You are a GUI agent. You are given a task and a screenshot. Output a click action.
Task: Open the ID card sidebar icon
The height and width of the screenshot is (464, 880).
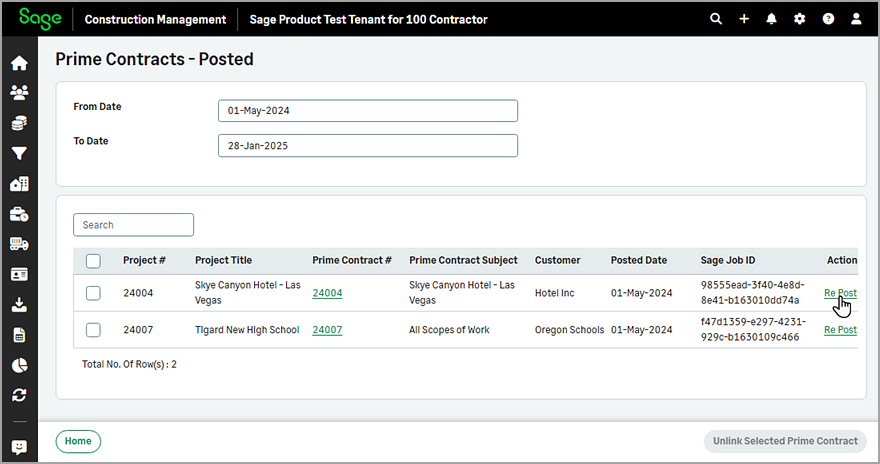click(19, 274)
